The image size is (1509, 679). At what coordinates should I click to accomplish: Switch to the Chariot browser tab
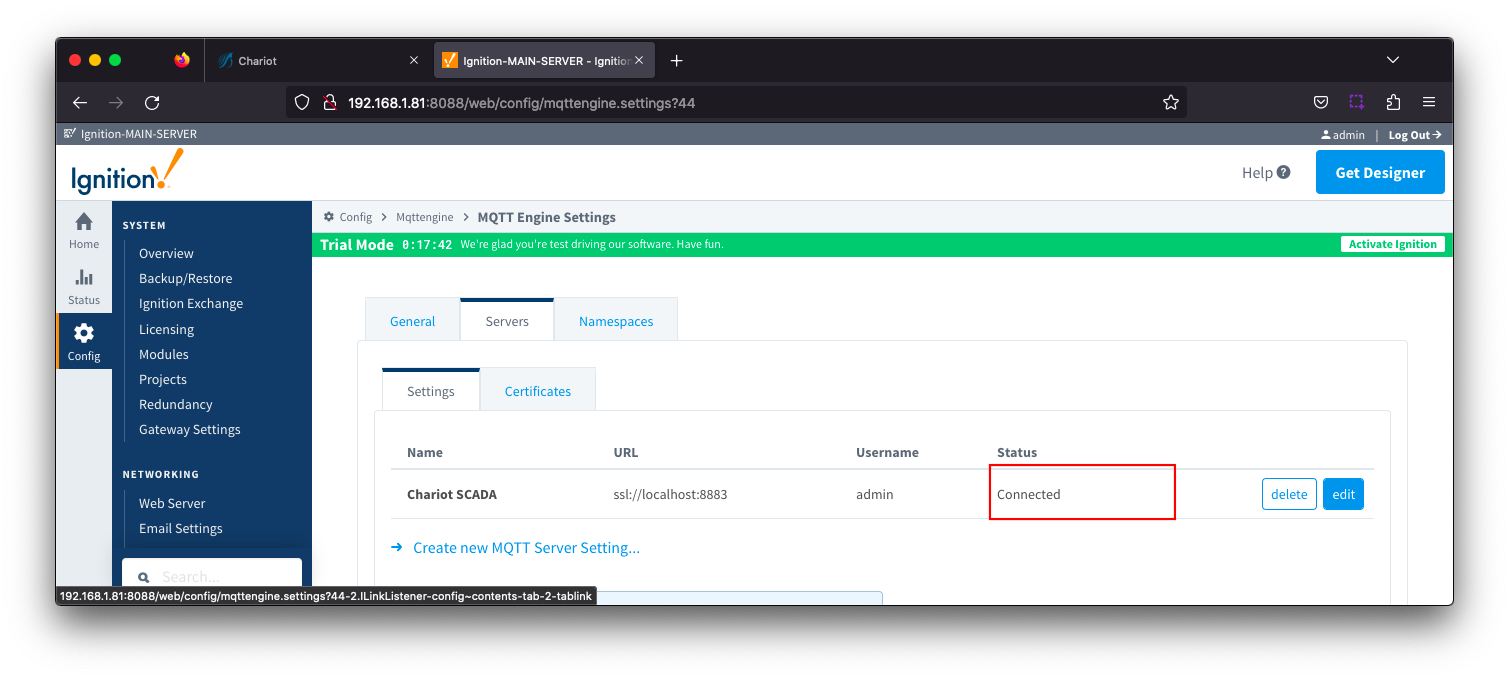(x=318, y=61)
